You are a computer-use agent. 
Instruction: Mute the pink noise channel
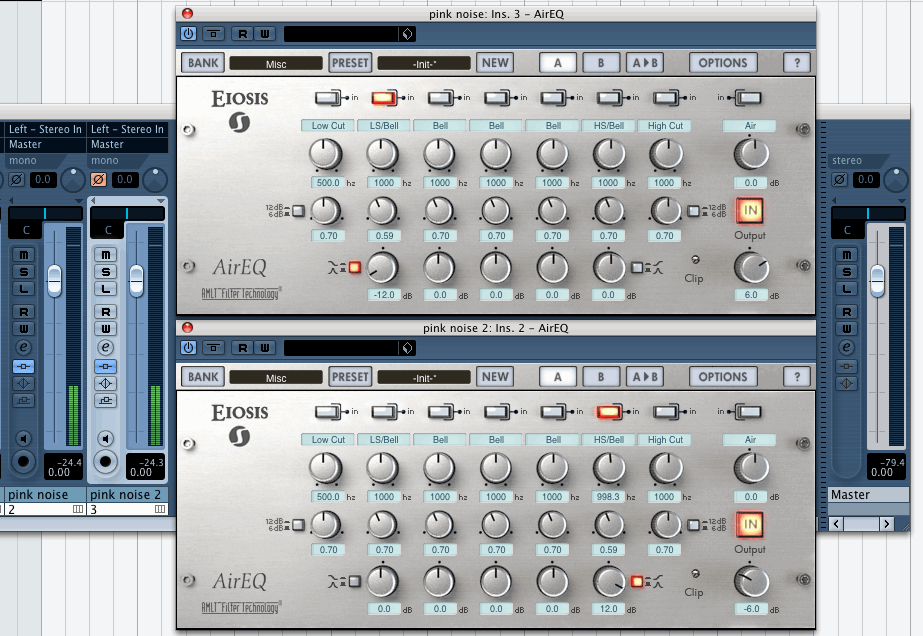(24, 254)
